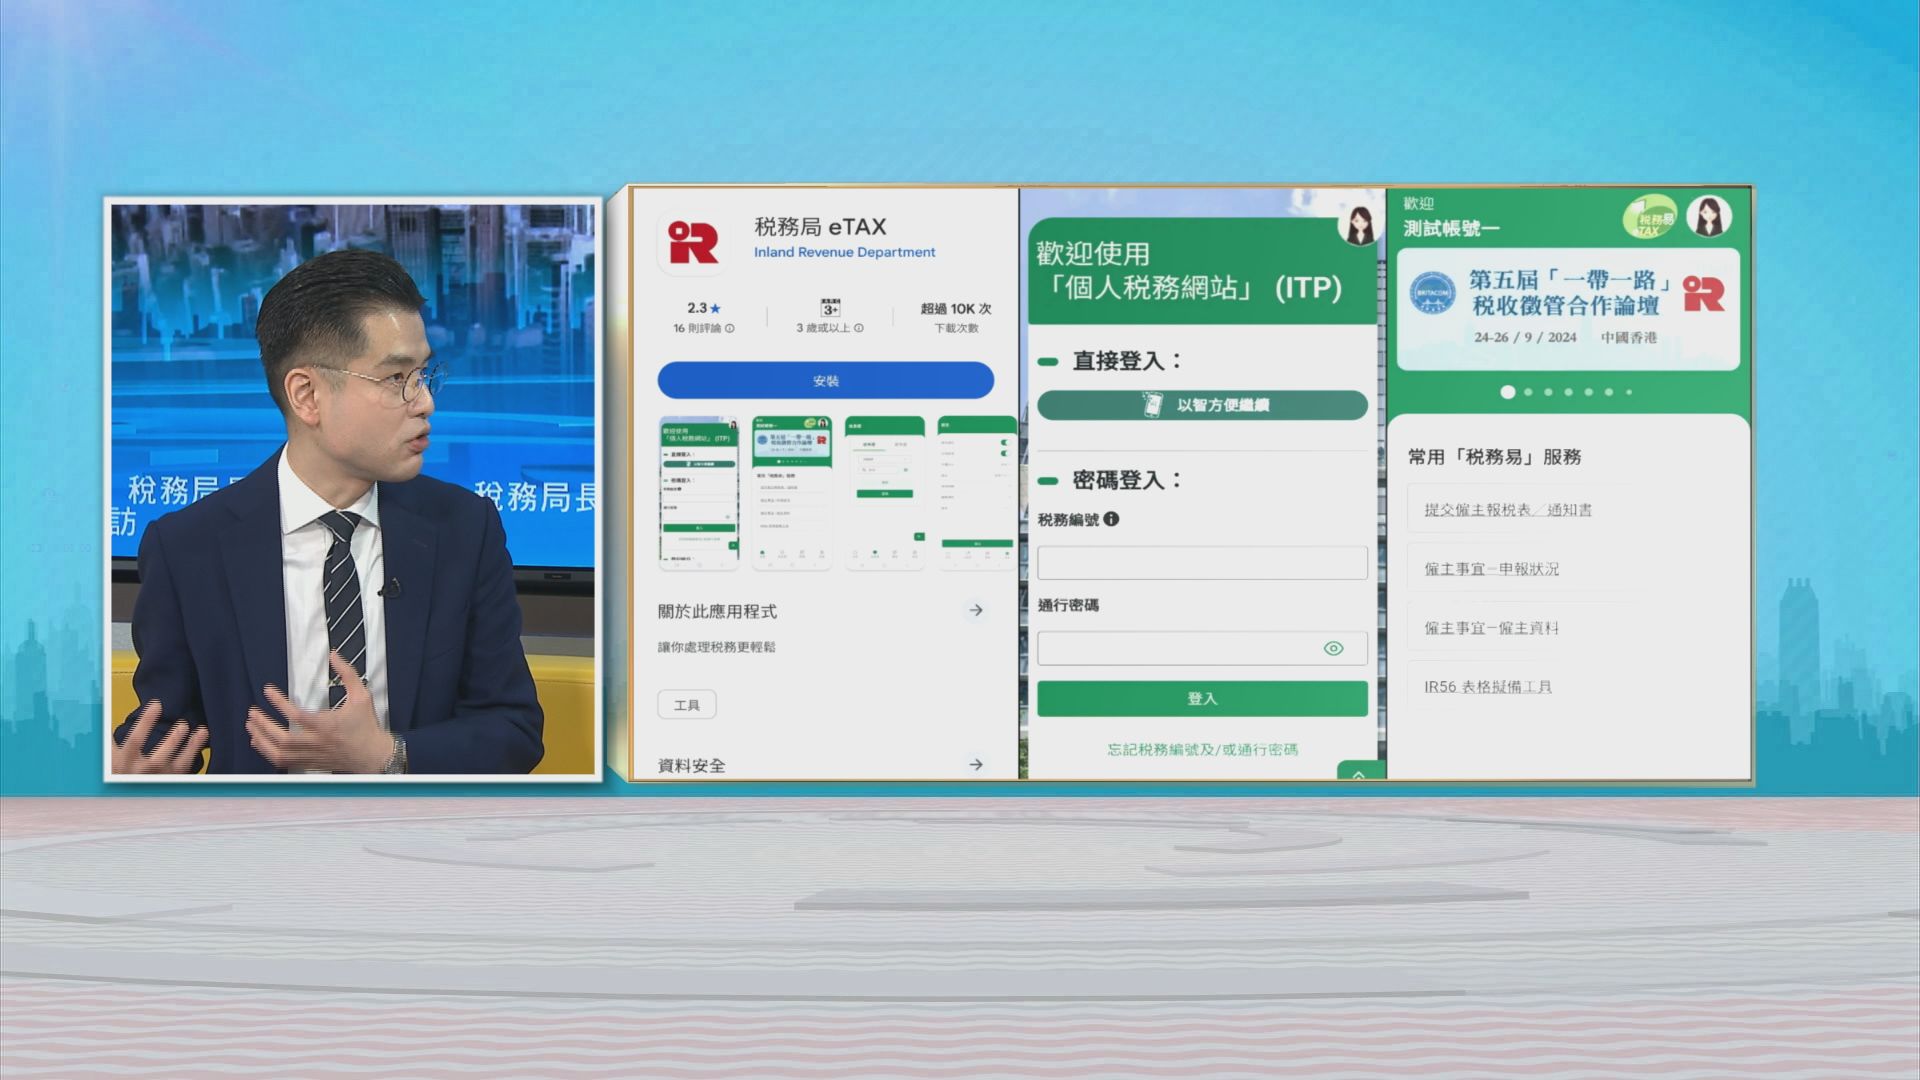Click the 稅務易 eTAX logo badge
The height and width of the screenshot is (1080, 1920).
click(1650, 218)
